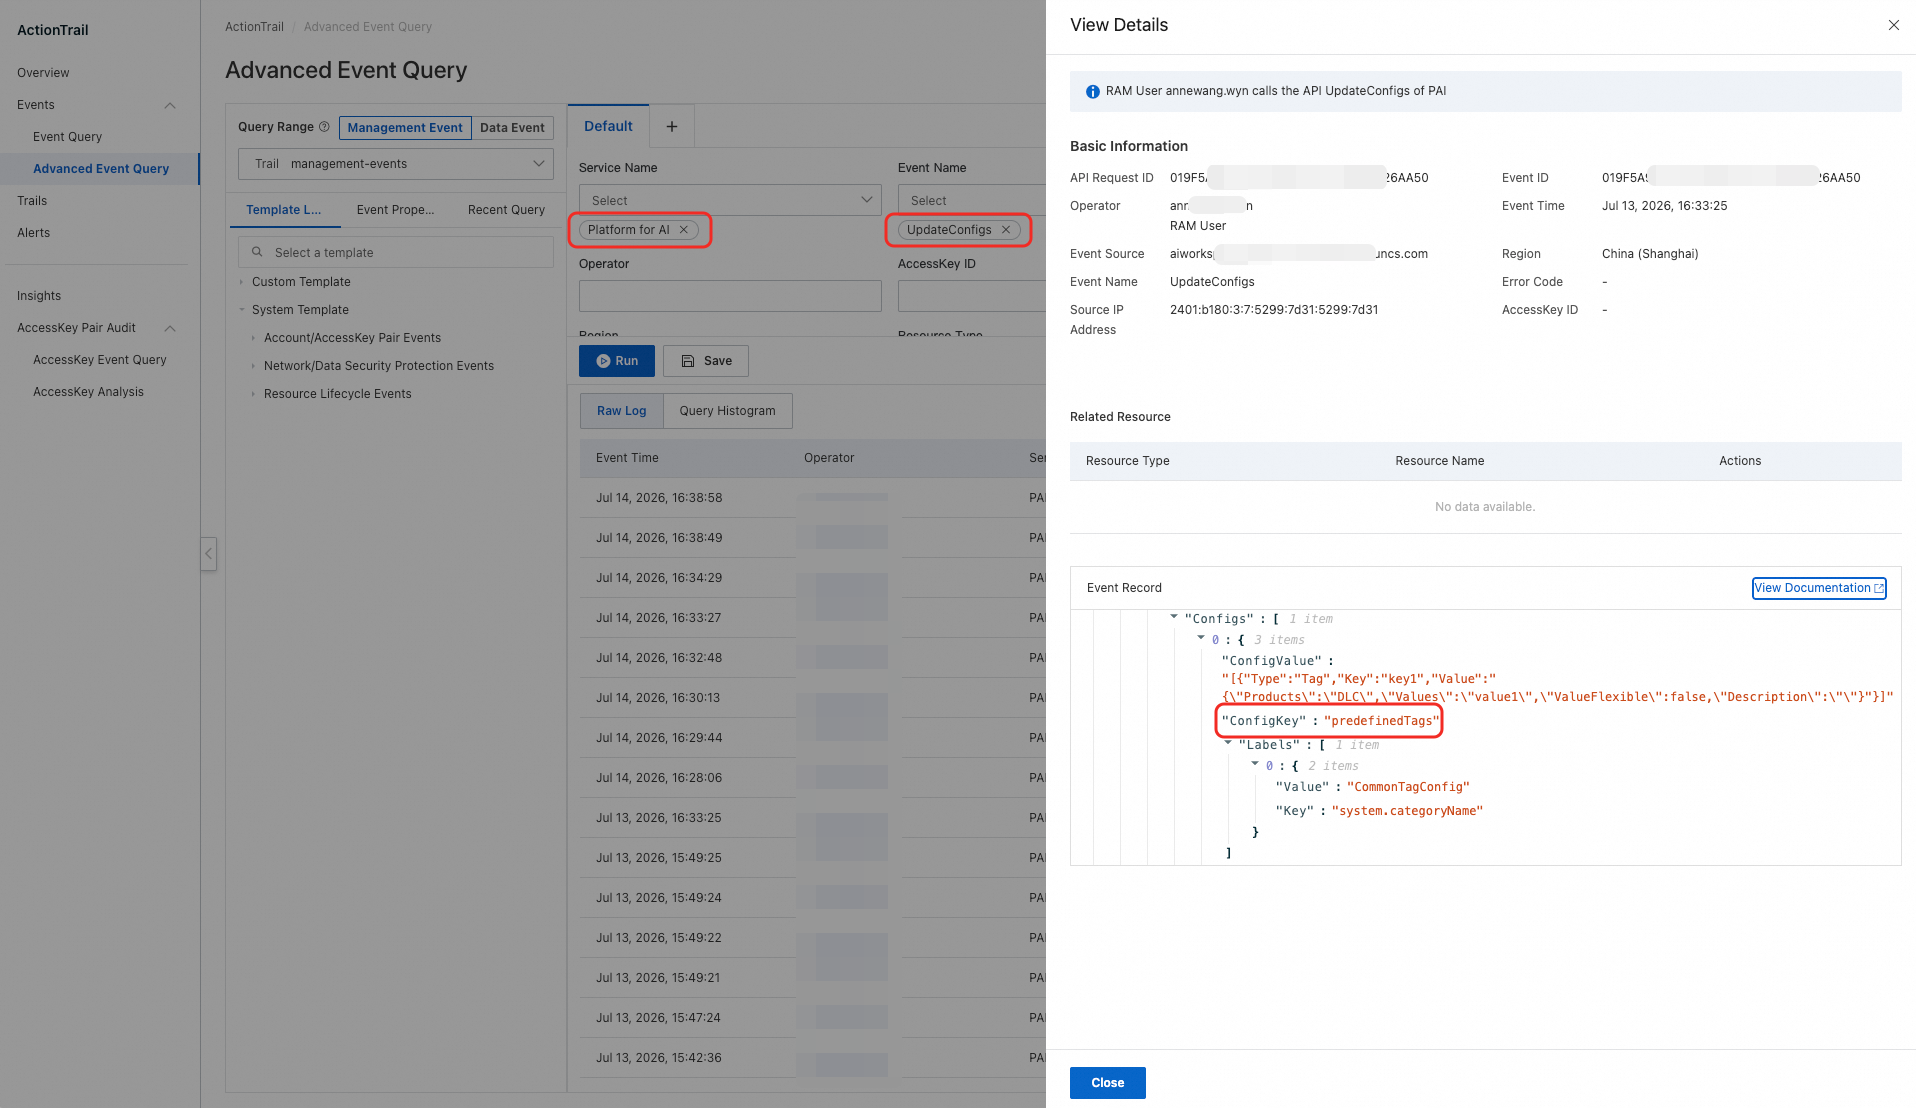This screenshot has height=1108, width=1916.
Task: Open the Service Name select dropdown
Action: [730, 200]
